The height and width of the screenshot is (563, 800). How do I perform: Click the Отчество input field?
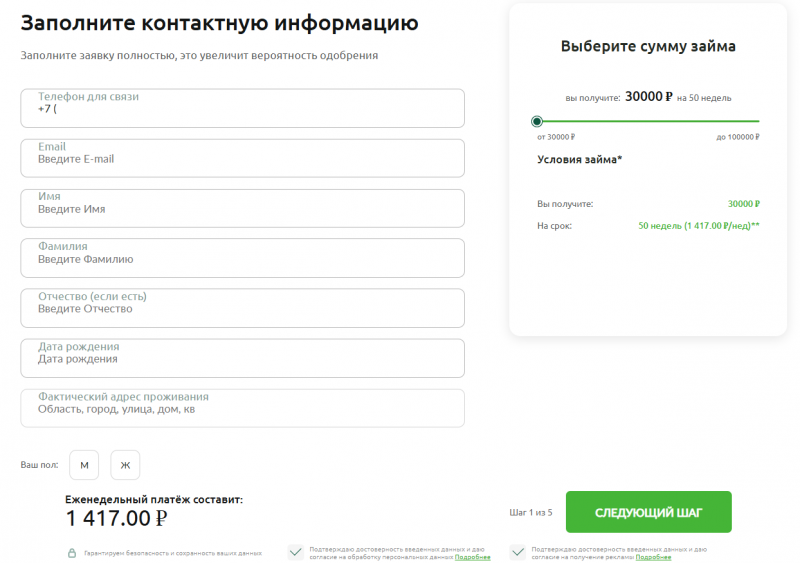pos(242,308)
